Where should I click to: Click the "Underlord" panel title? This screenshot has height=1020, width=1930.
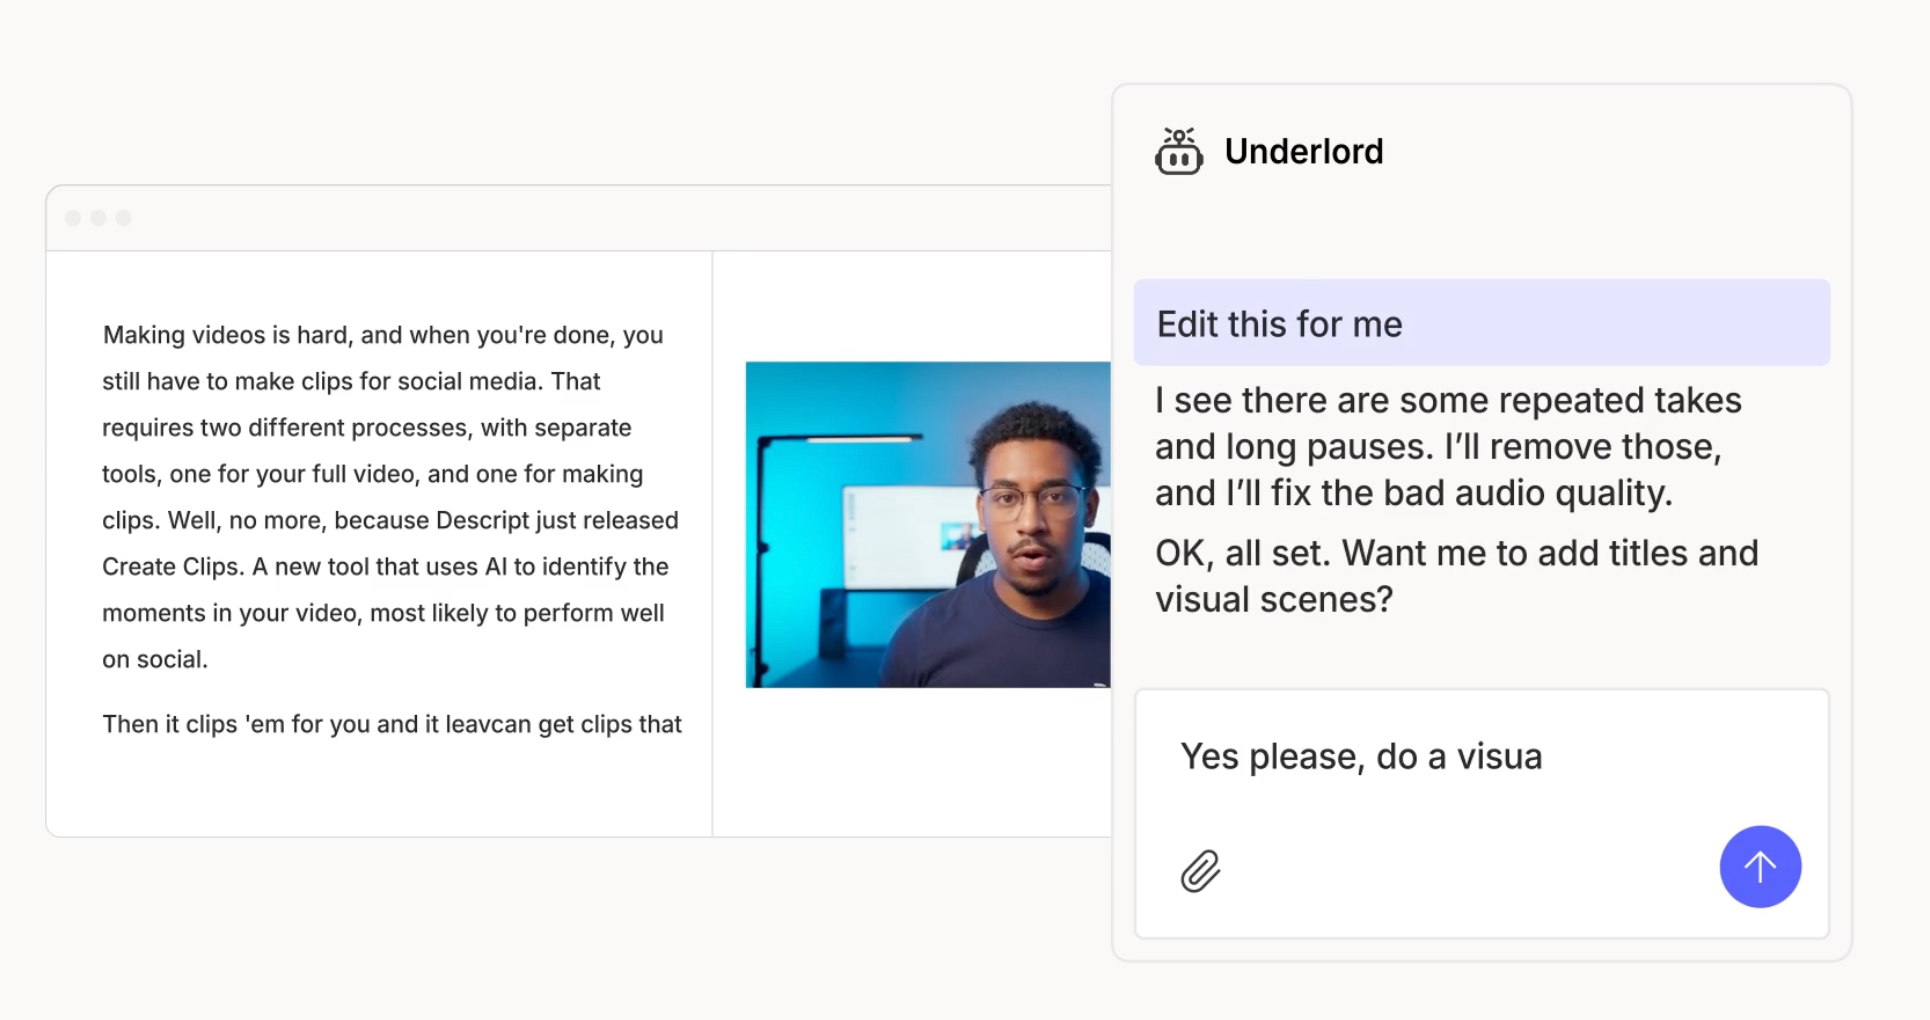(1303, 152)
